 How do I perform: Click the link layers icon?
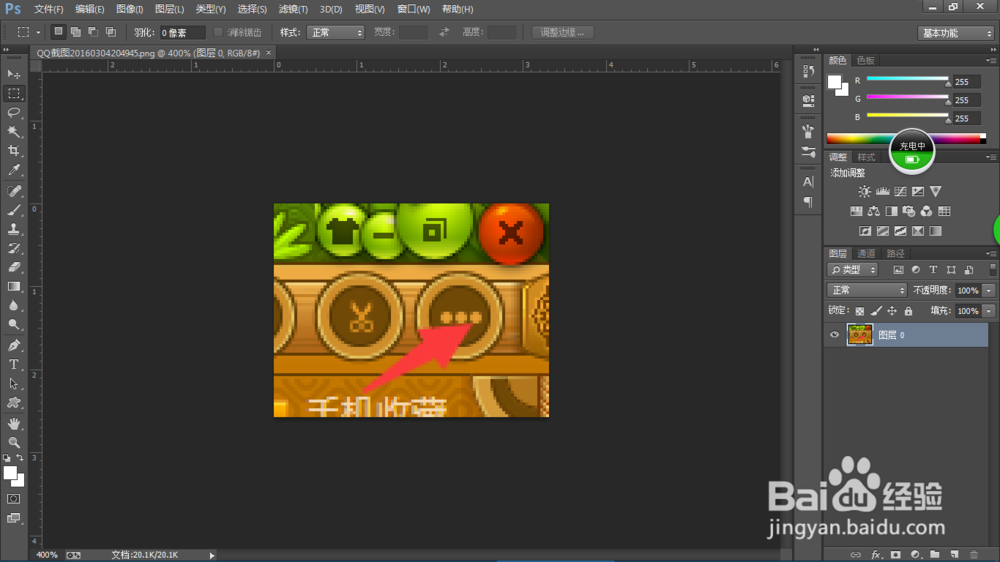click(856, 554)
